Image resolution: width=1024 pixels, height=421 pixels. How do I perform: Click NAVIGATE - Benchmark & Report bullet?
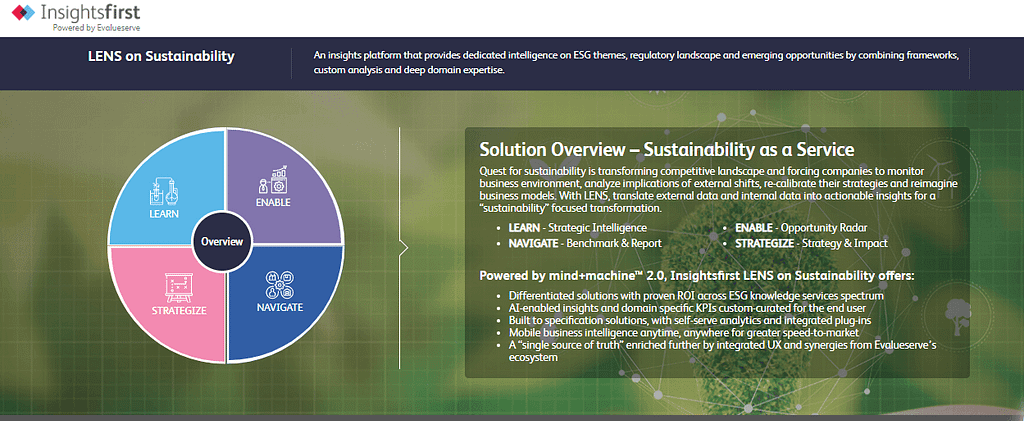click(585, 243)
